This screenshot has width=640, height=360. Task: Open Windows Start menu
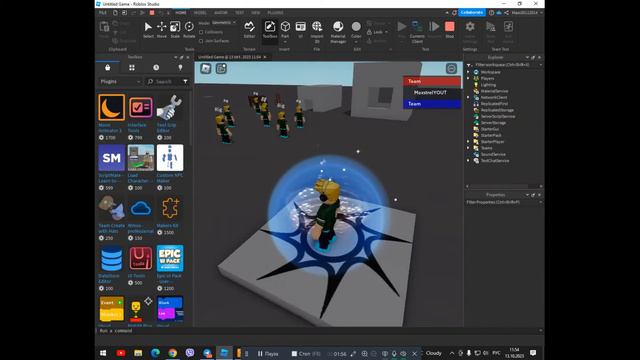pos(103,353)
